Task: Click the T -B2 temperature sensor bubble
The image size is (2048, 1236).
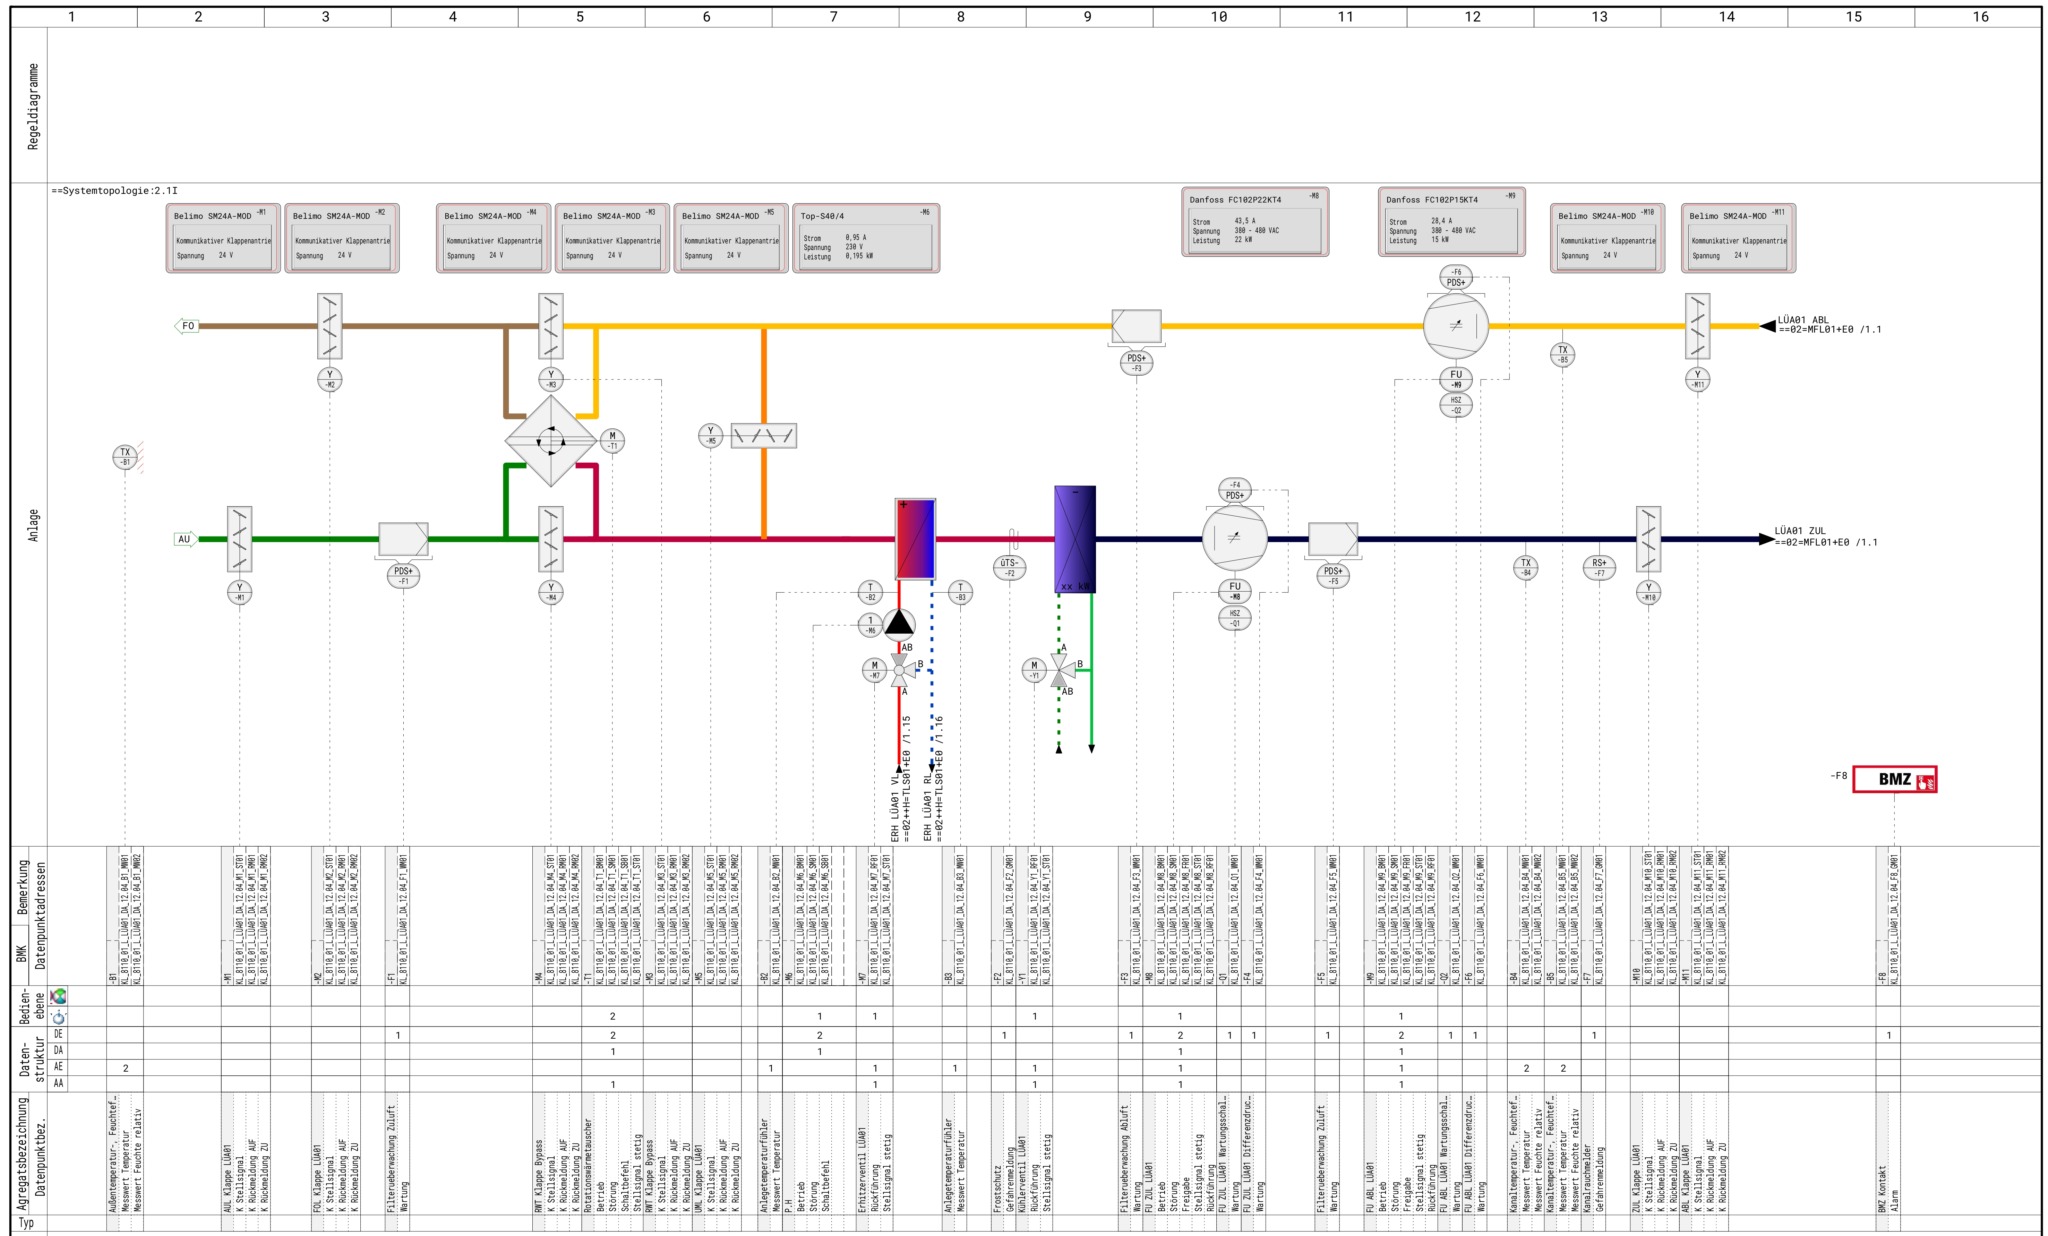Action: point(870,592)
